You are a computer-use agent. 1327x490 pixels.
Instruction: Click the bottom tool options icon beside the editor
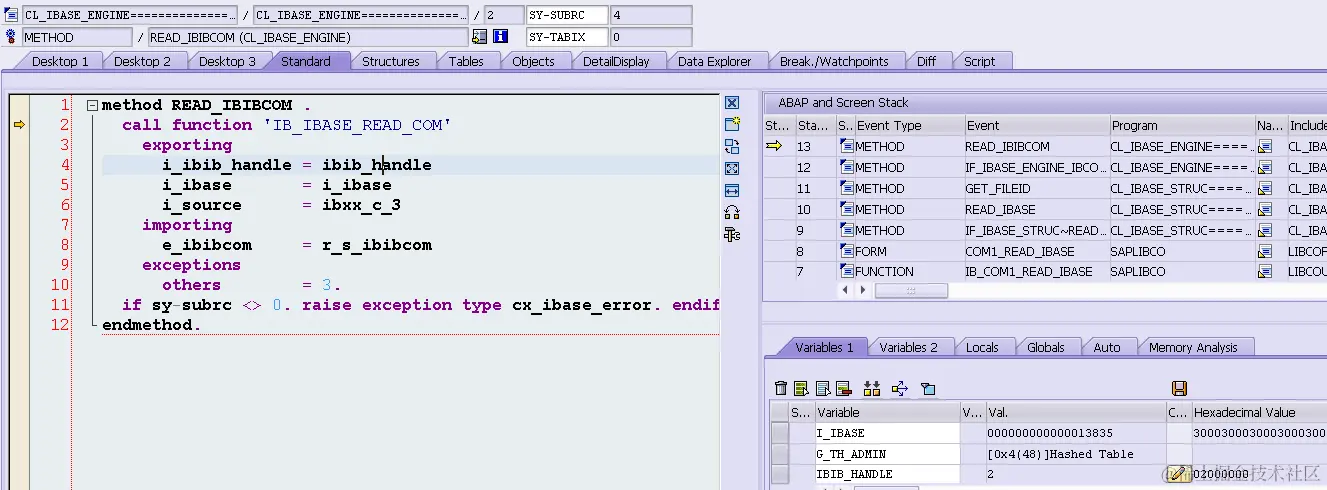pyautogui.click(x=731, y=234)
